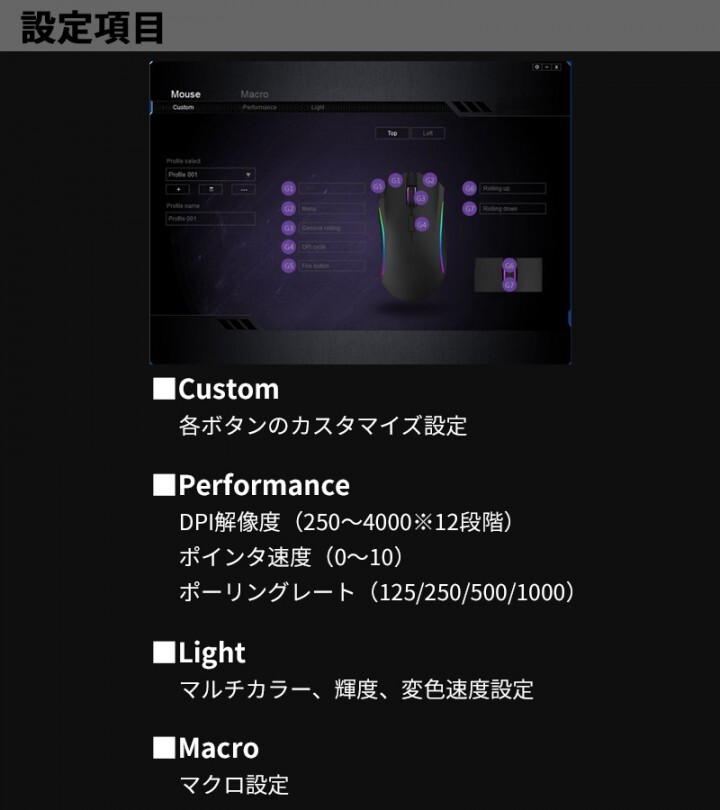The height and width of the screenshot is (810, 720).
Task: Delete the profile with the trash icon
Action: coord(211,190)
